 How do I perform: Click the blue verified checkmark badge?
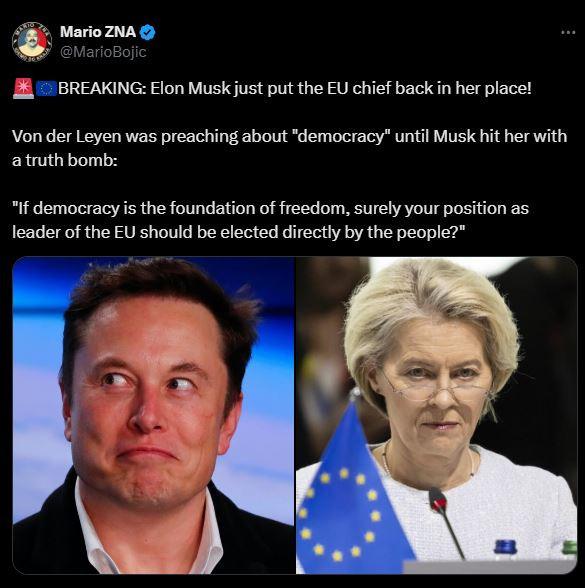coord(147,32)
